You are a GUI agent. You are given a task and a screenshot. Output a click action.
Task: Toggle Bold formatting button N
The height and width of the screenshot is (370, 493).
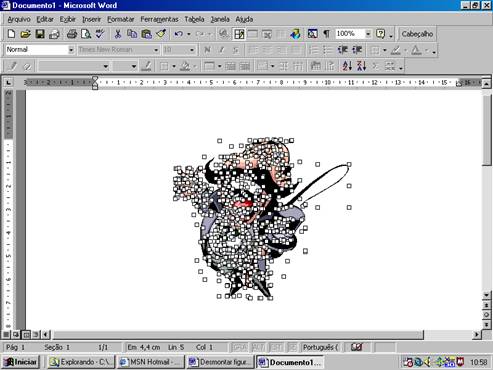pos(207,50)
